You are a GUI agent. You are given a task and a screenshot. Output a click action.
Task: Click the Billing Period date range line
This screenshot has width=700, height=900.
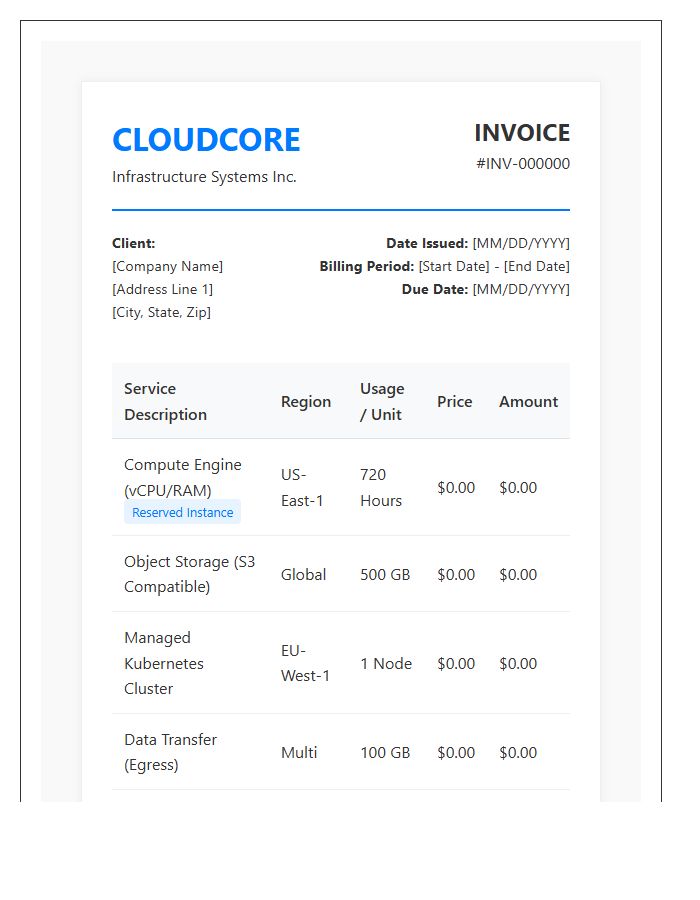point(445,266)
